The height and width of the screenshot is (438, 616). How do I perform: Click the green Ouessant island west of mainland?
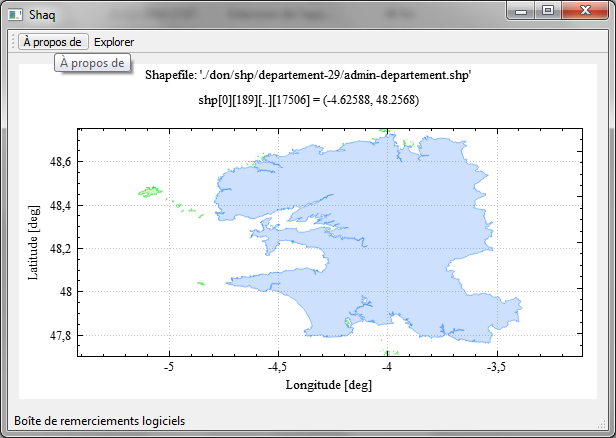click(x=150, y=190)
